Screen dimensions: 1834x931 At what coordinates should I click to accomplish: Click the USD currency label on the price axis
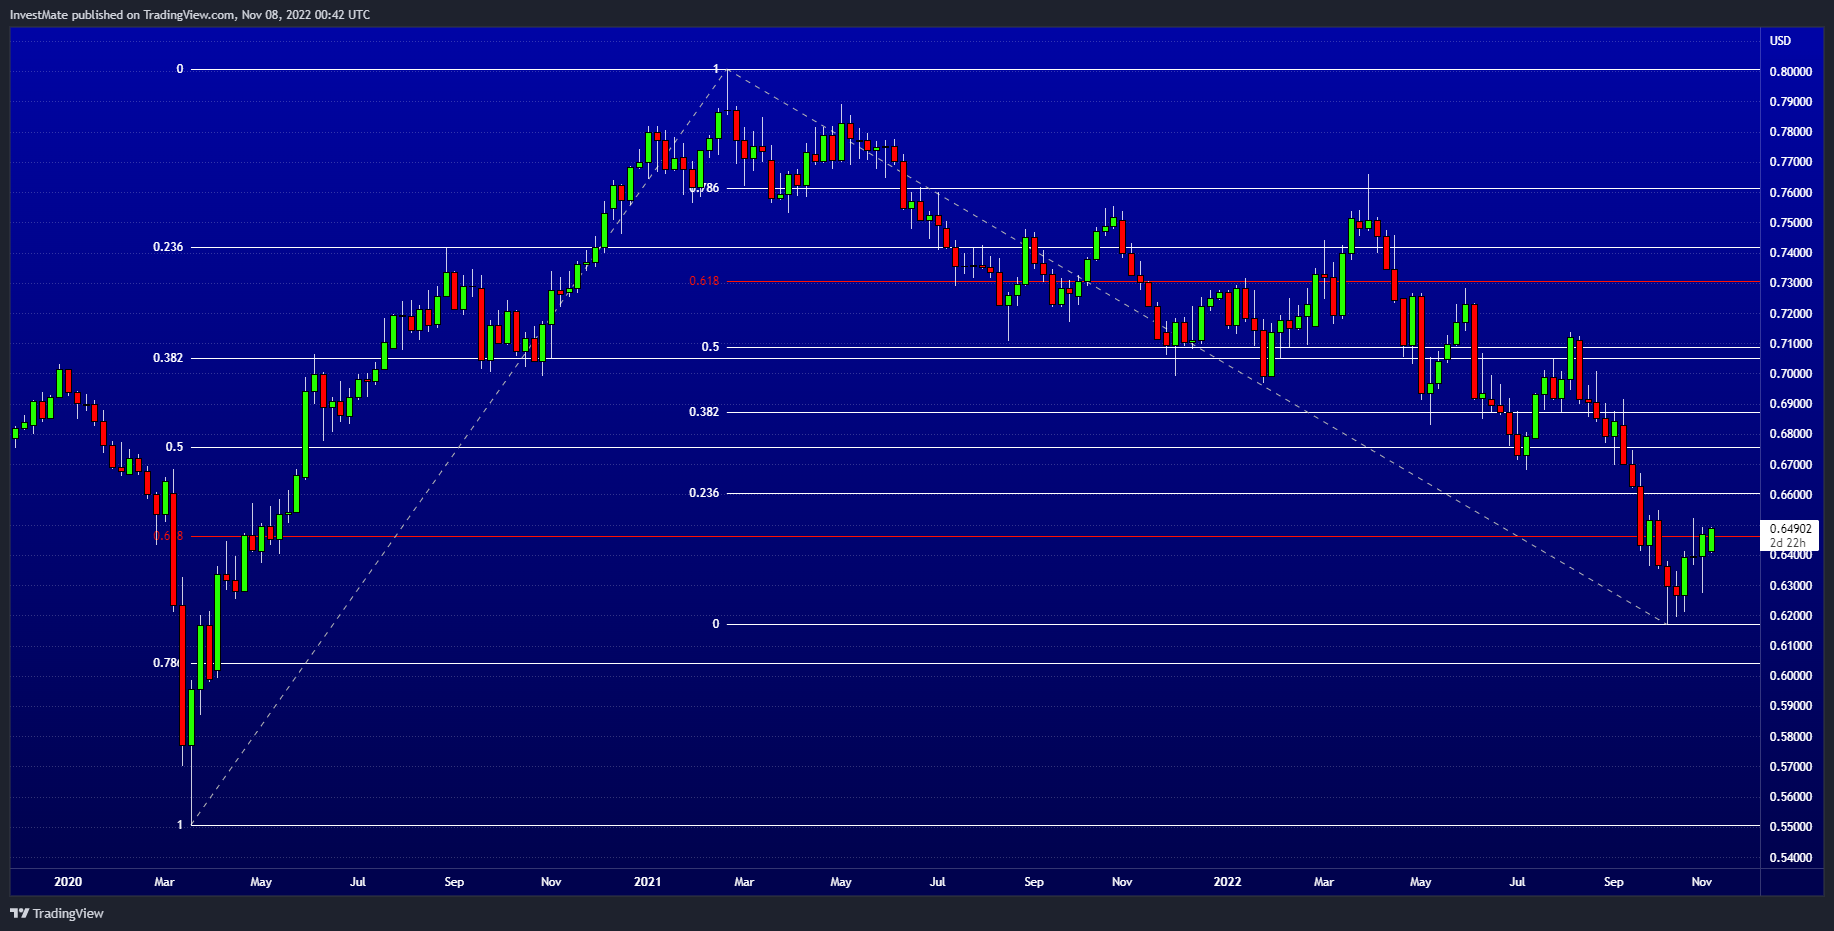pos(1780,41)
